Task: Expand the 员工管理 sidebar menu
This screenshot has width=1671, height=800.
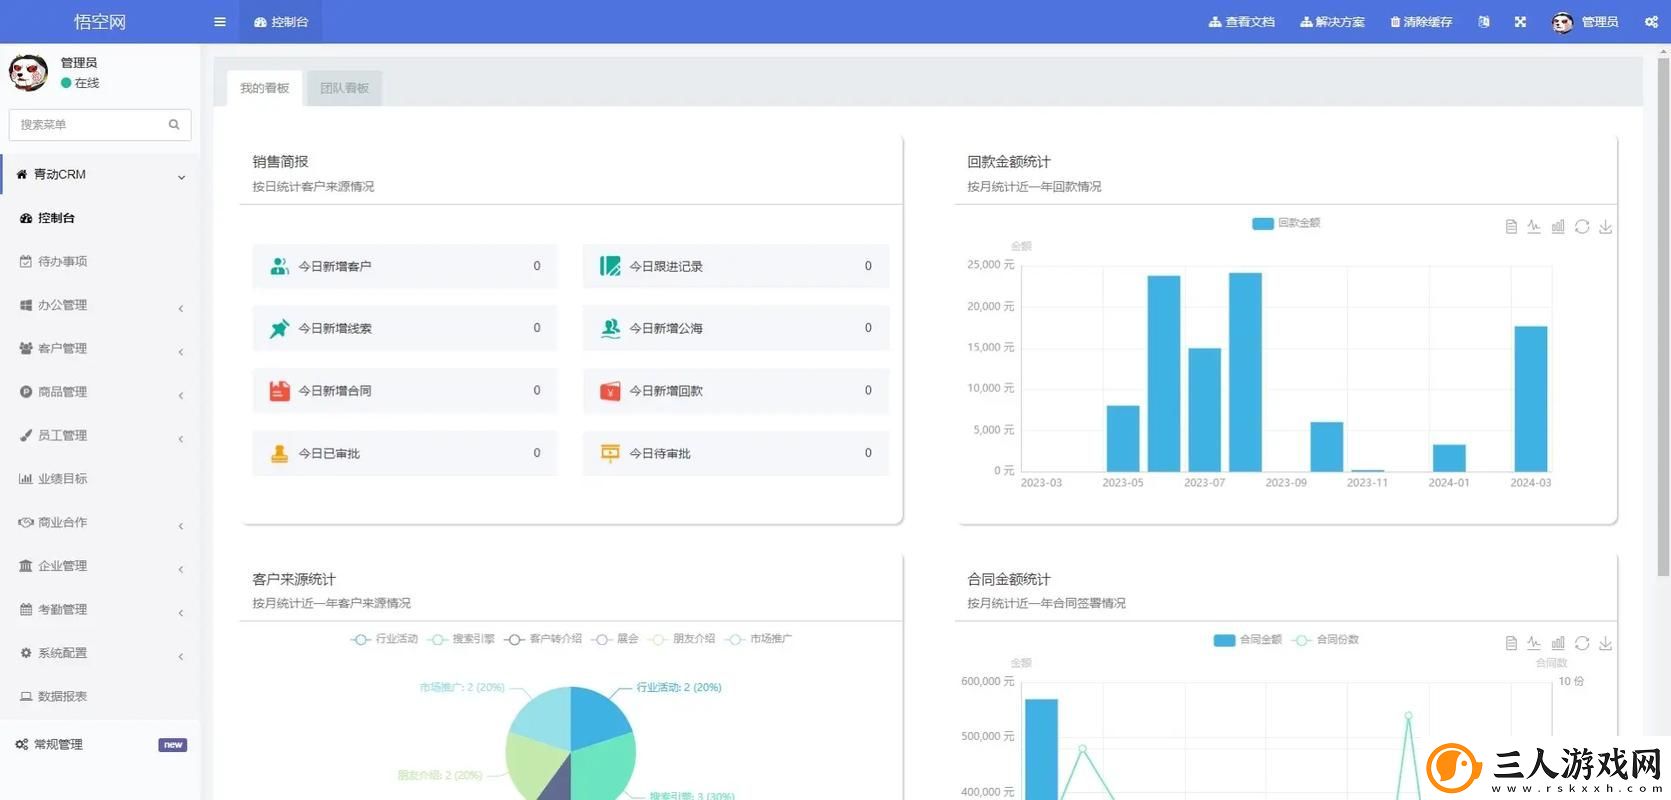Action: 100,436
